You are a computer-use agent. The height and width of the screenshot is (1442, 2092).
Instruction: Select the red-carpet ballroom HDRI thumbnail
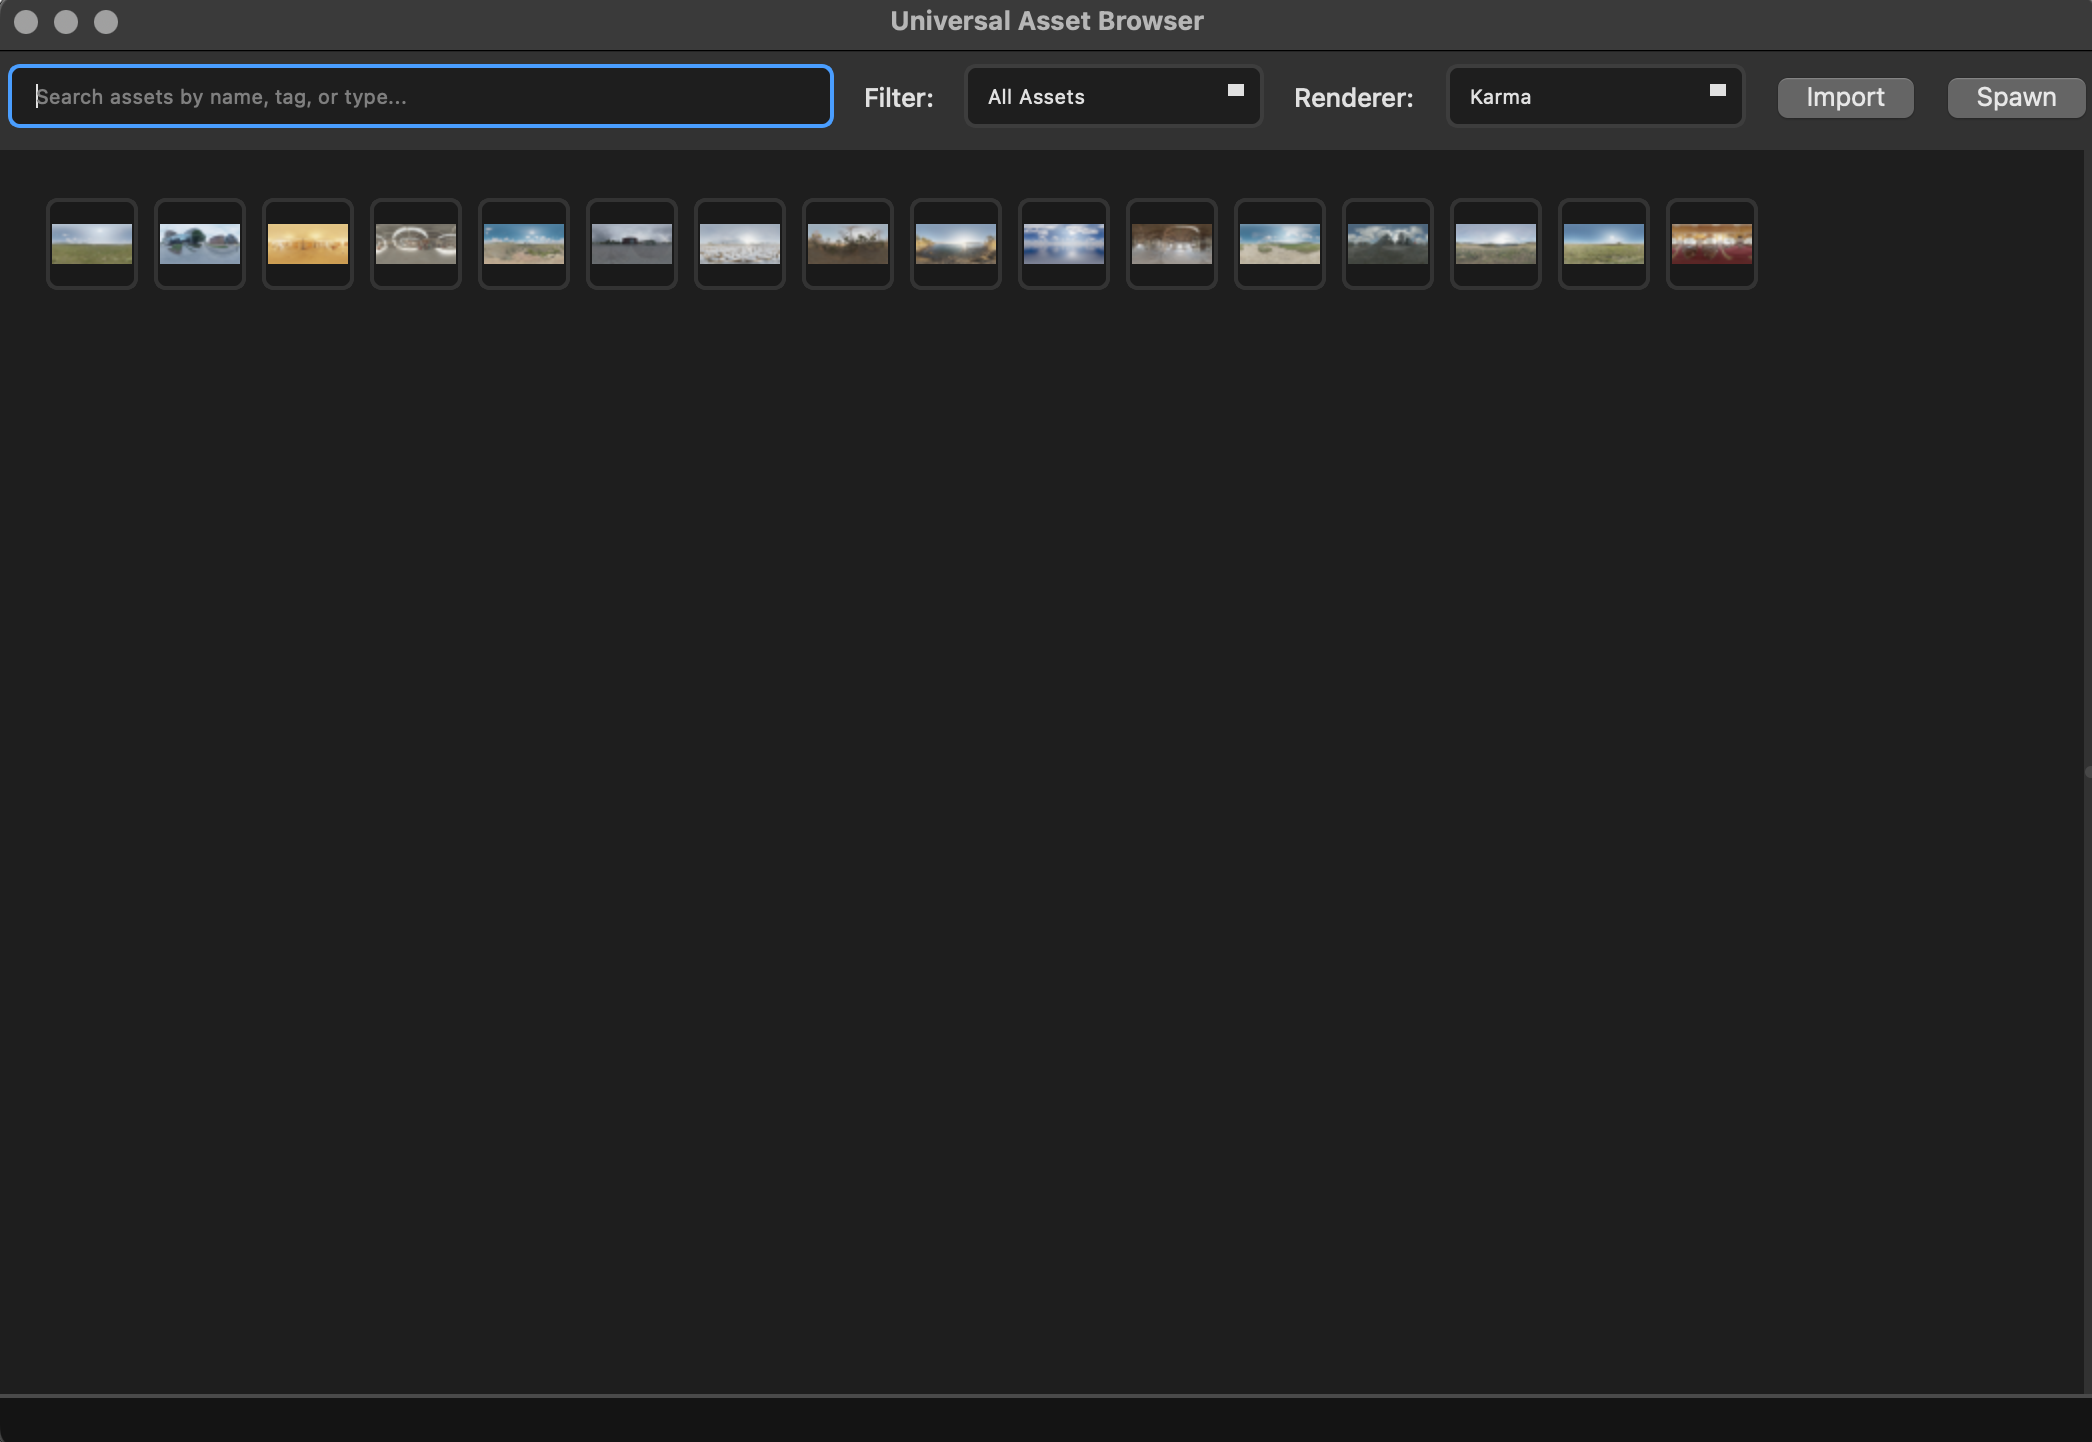[x=1711, y=243]
